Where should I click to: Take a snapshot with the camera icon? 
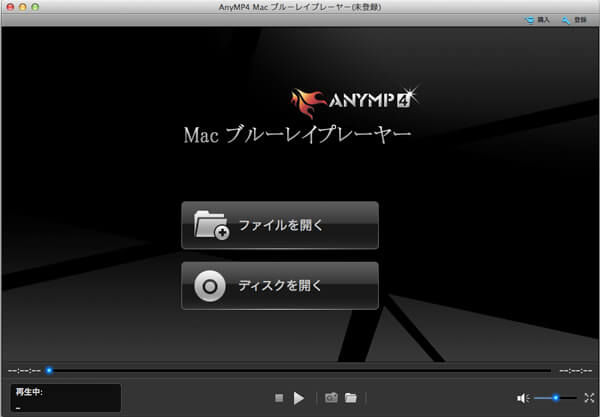coord(331,398)
